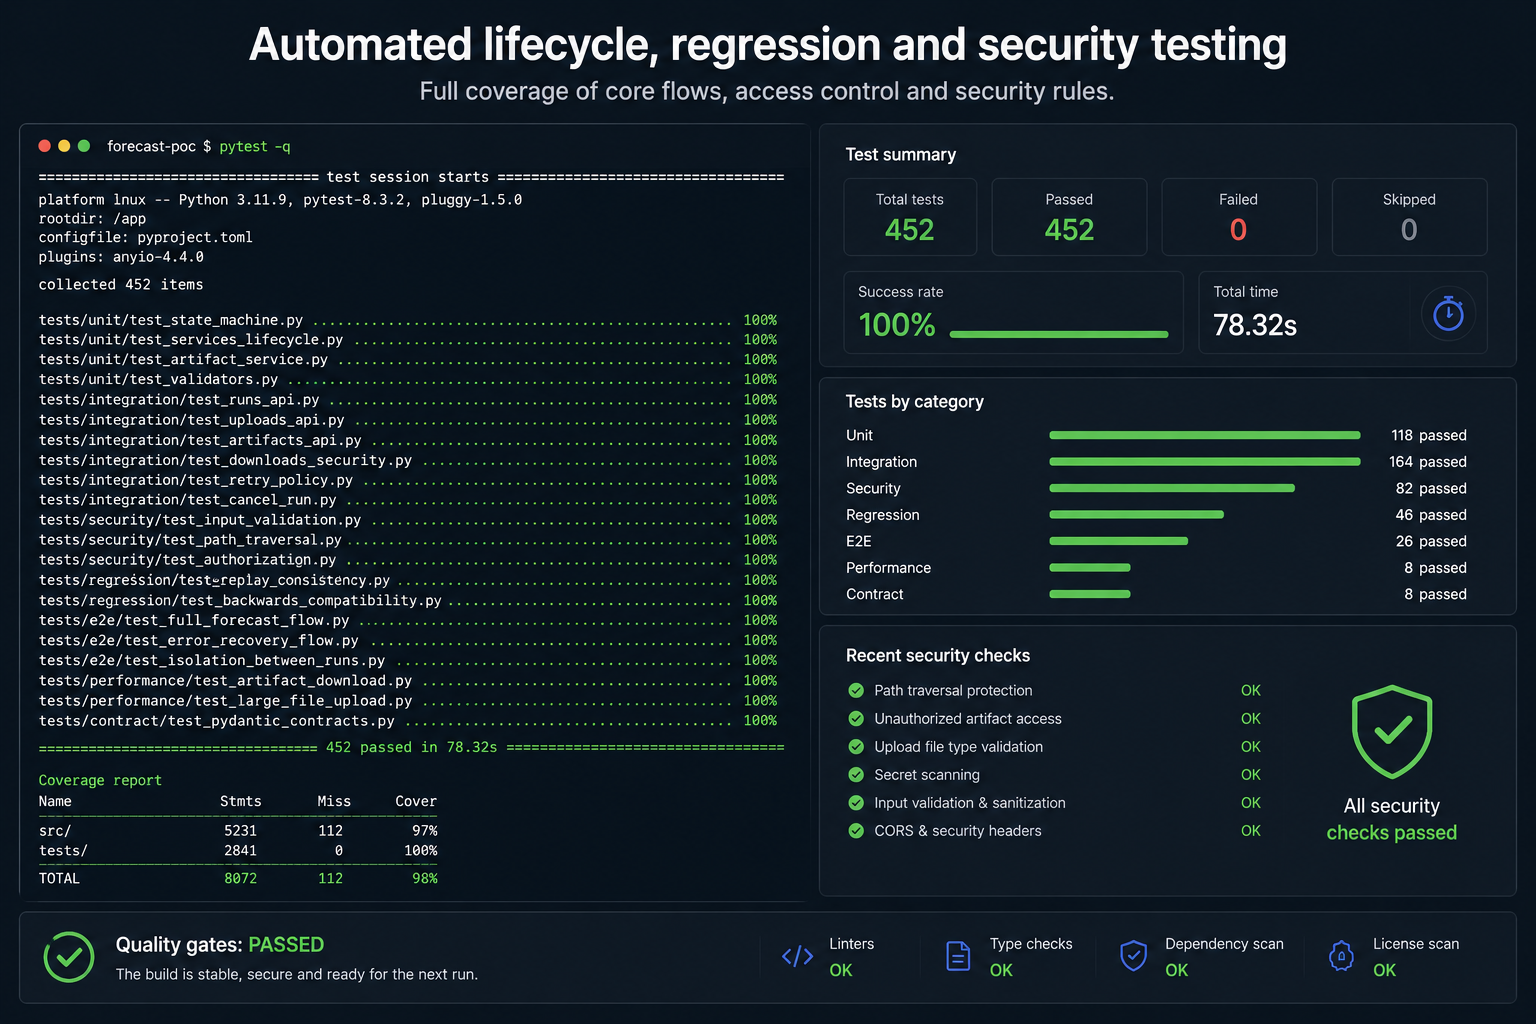Select the Failed tests count card
The image size is (1536, 1024).
[1238, 217]
